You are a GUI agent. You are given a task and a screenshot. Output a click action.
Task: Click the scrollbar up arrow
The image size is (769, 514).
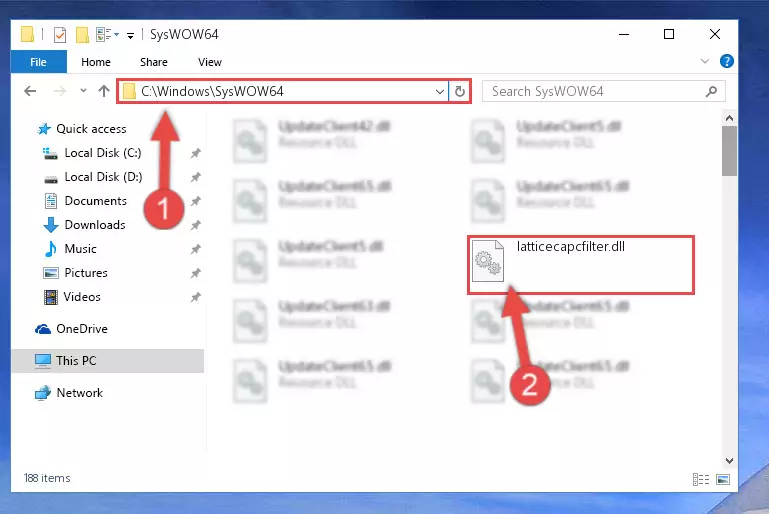coord(729,118)
